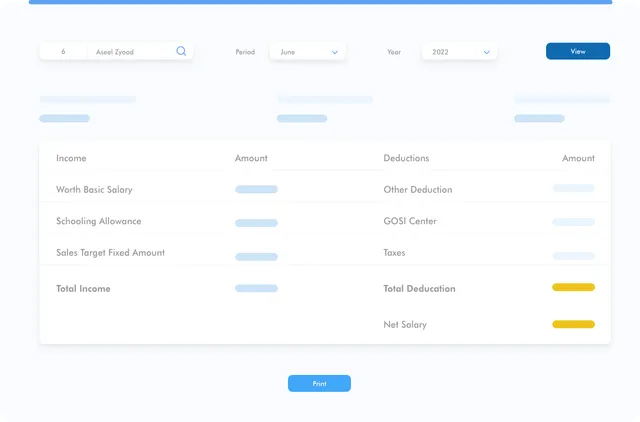Expand the Year dropdown showing 2022
Screen dimensions: 640x422
[x=459, y=52]
